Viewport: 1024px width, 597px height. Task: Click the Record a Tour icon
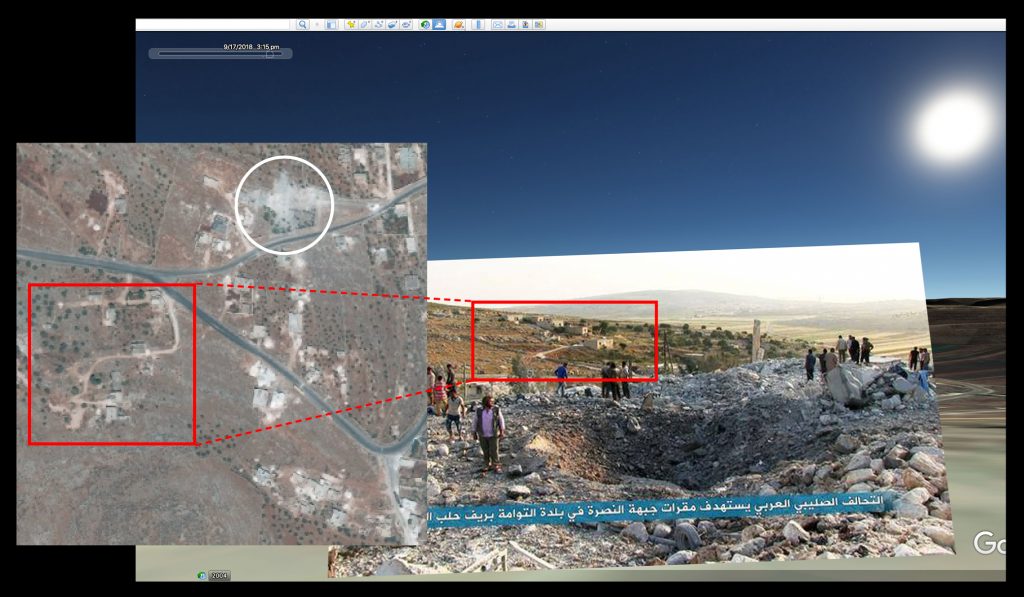tap(407, 24)
